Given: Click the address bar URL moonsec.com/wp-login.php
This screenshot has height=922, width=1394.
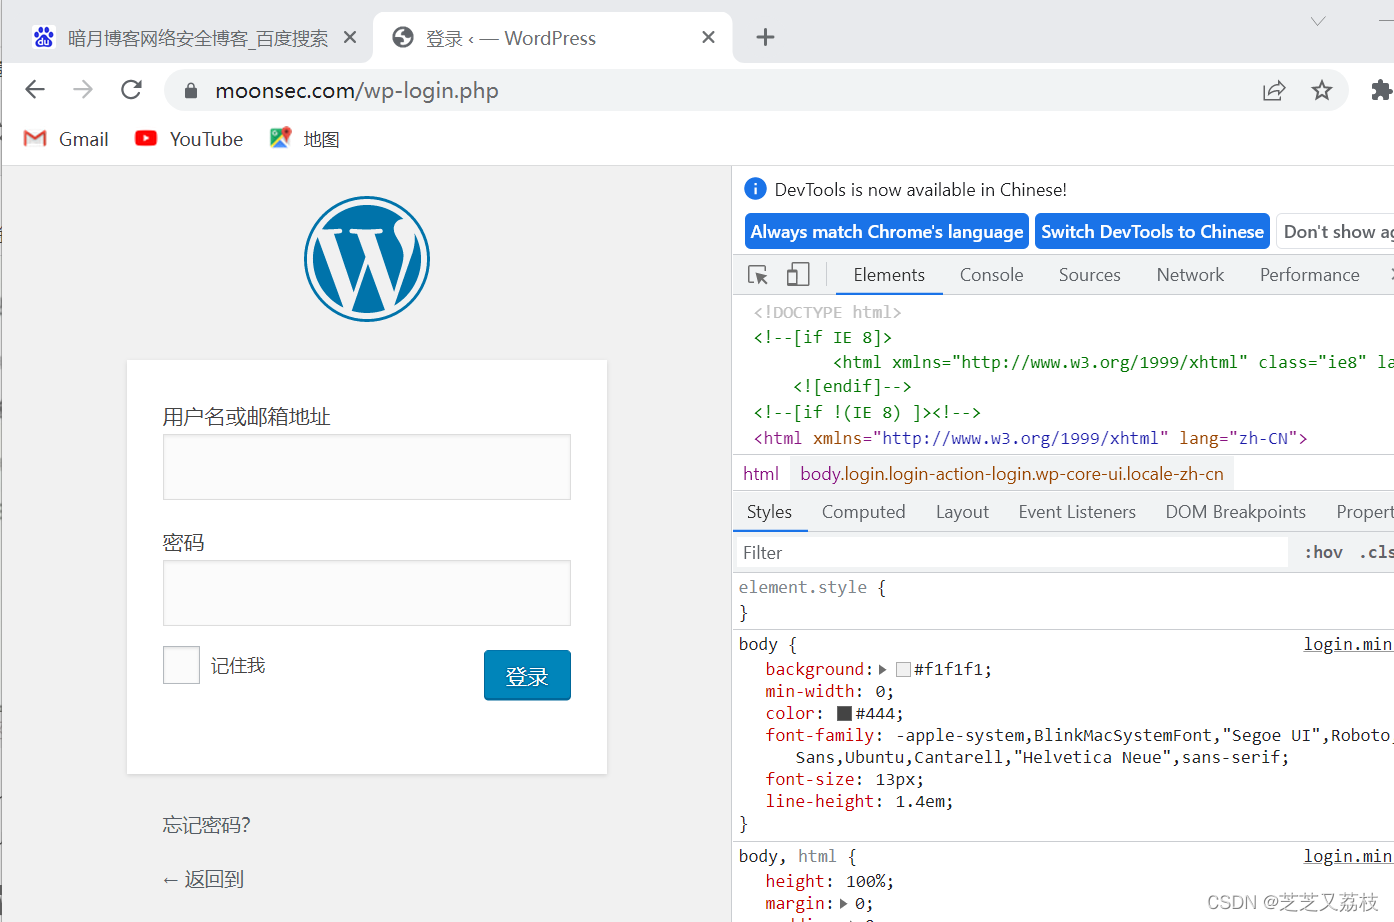Looking at the screenshot, I should [x=357, y=91].
